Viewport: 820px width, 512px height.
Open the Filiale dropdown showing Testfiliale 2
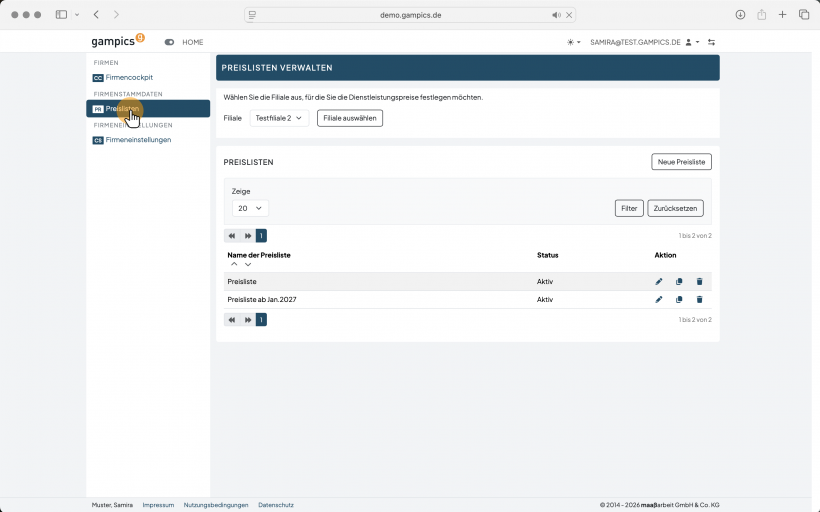coord(279,118)
